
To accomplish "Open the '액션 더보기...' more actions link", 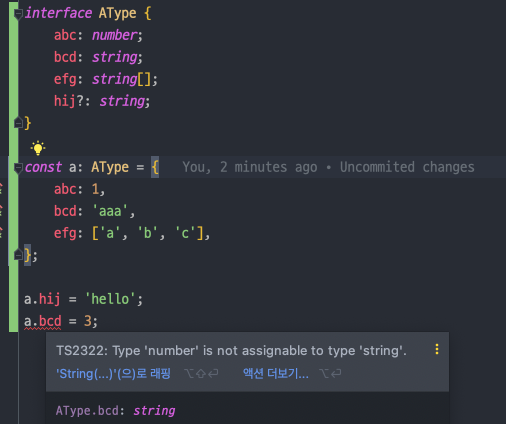I will tap(276, 373).
